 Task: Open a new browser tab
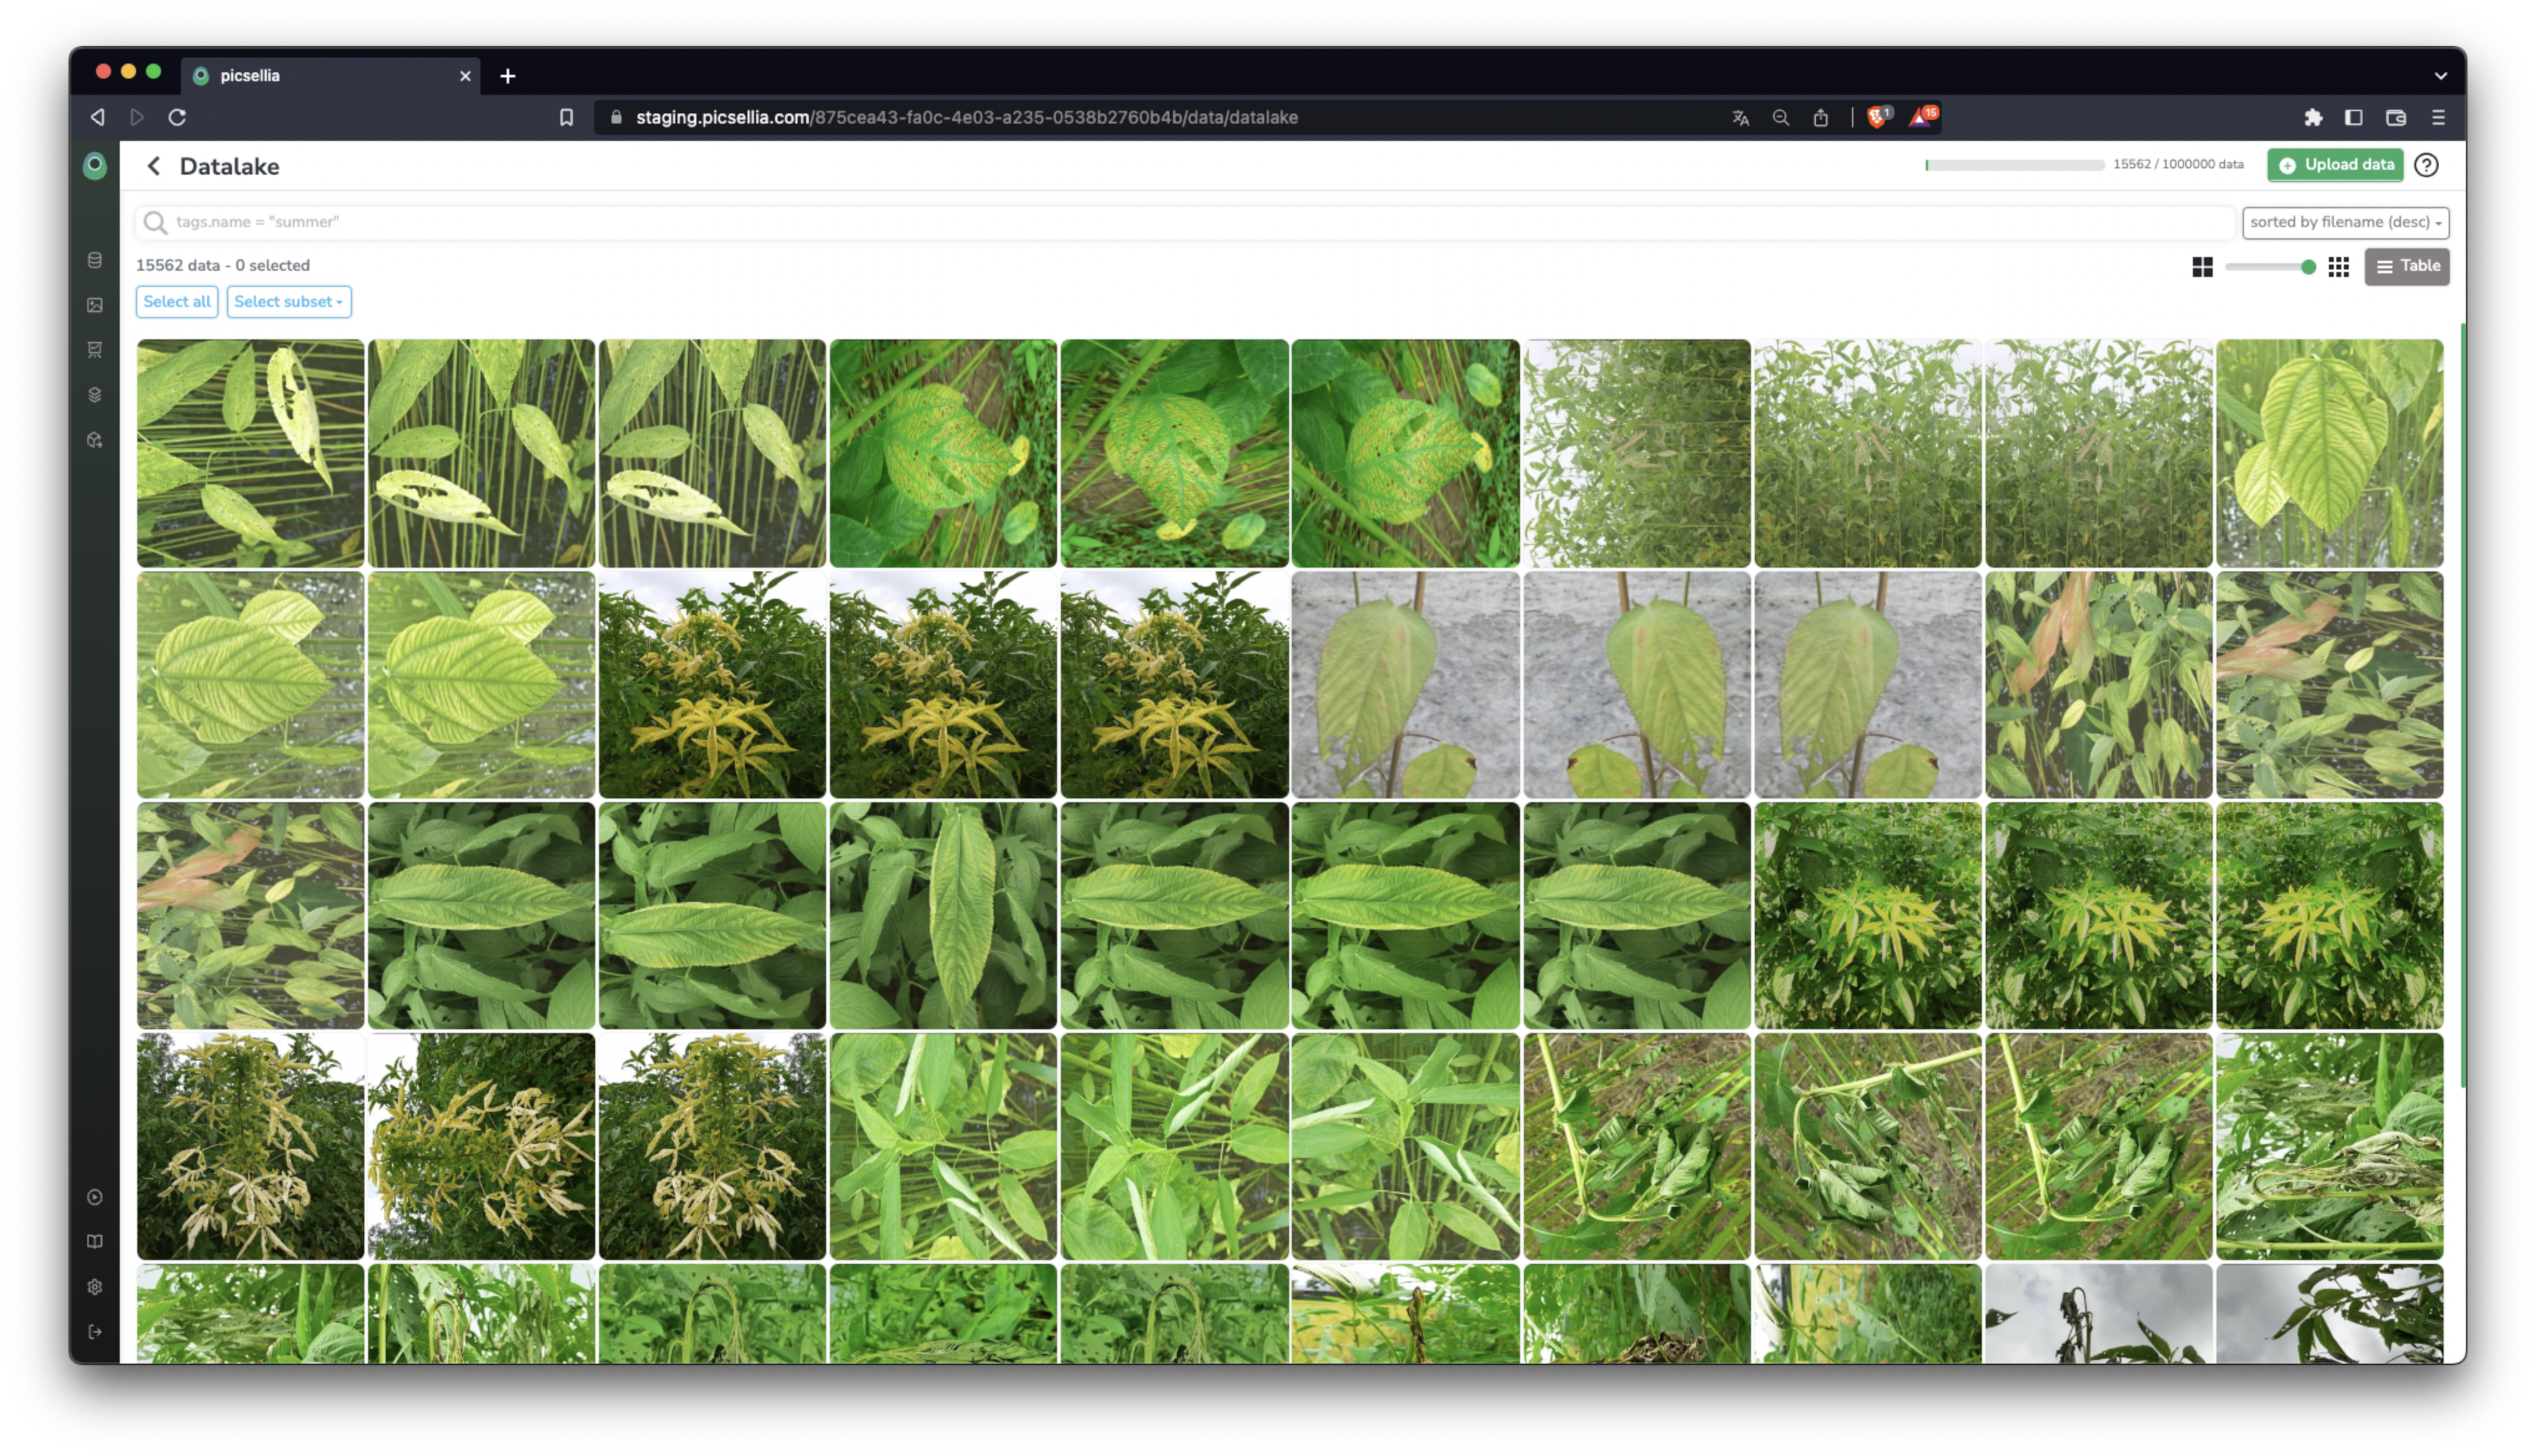pos(508,76)
